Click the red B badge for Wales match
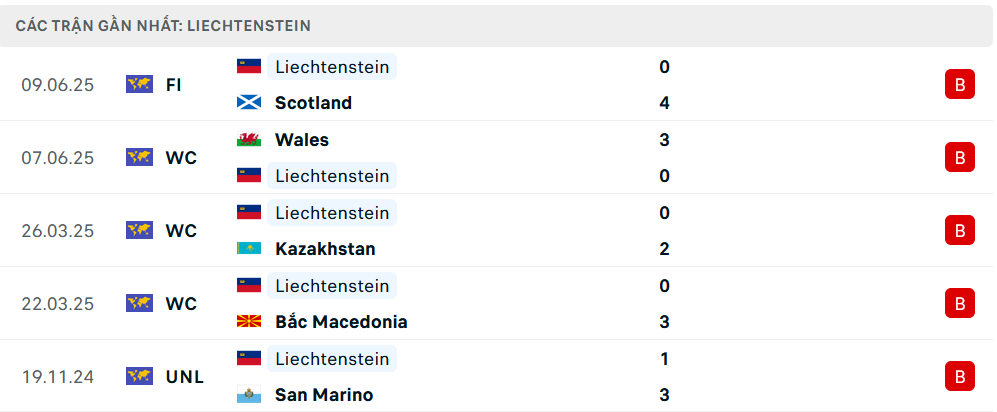The width and height of the screenshot is (997, 412). (959, 158)
